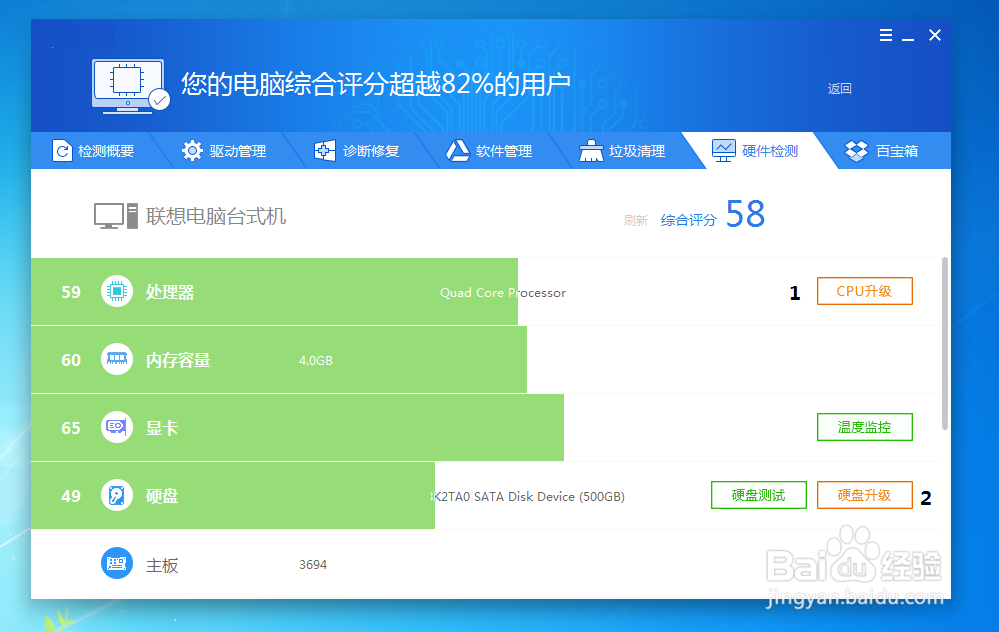999x632 pixels.
Task: Click the 处理器 score 59
Action: [x=71, y=292]
